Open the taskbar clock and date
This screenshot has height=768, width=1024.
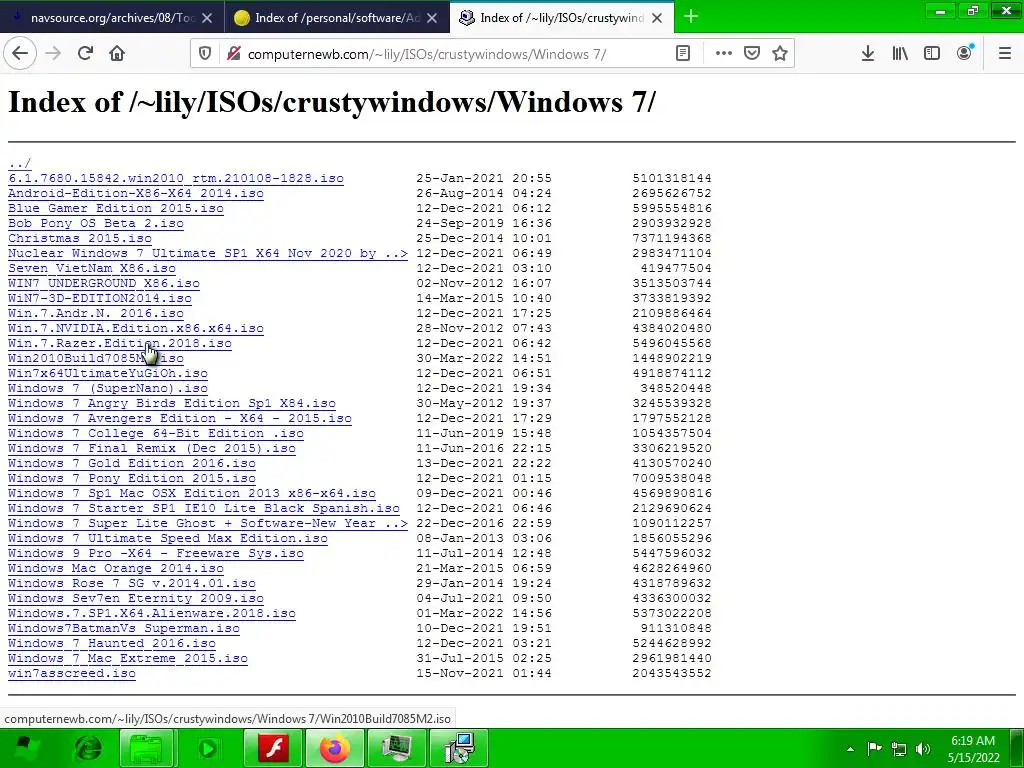point(973,749)
